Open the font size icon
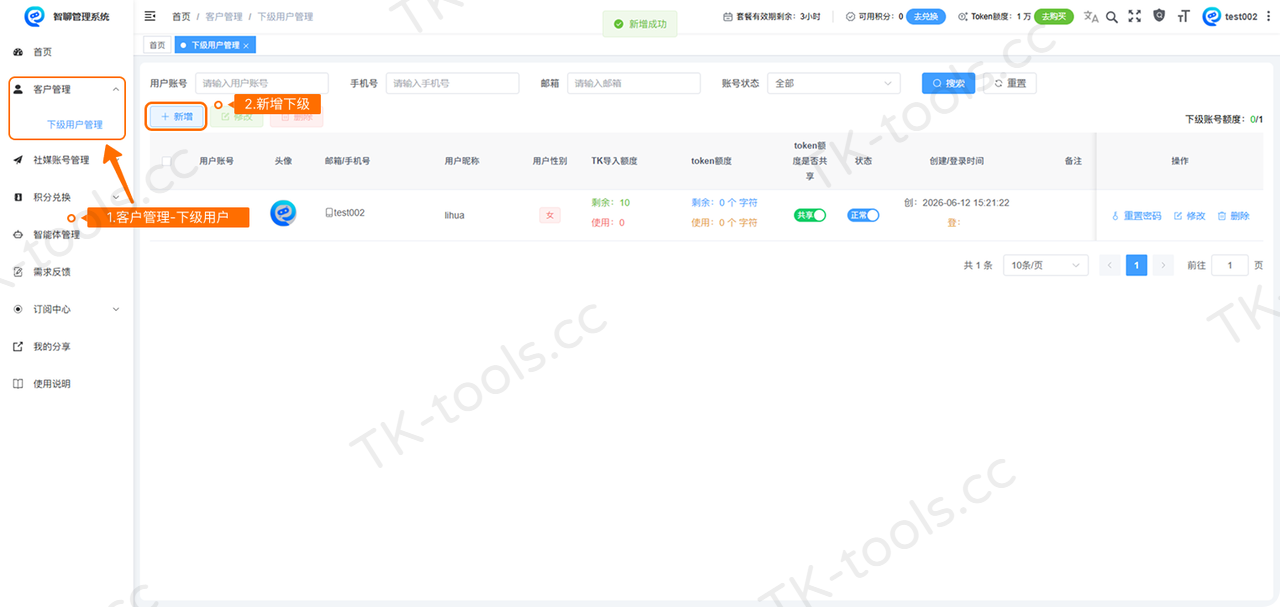 coord(1184,16)
